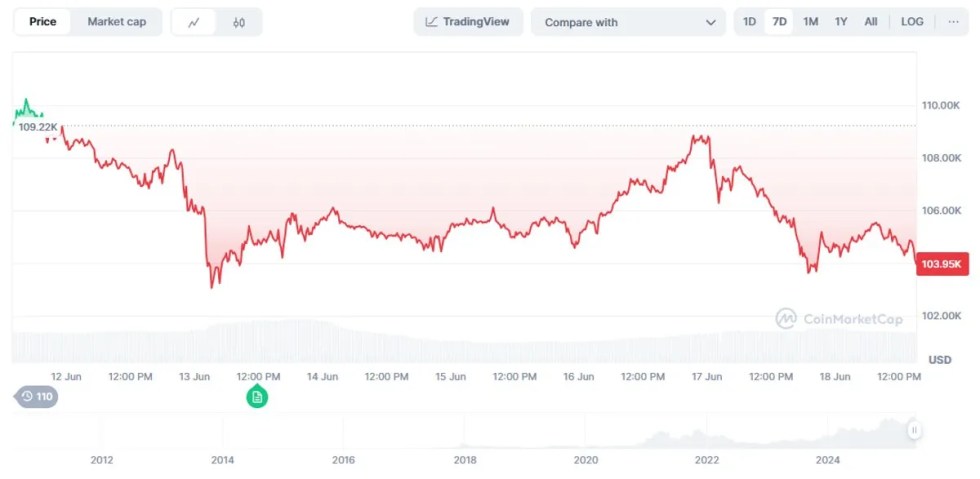Select the Market cap tab
Screen dimensions: 980x479
116,22
